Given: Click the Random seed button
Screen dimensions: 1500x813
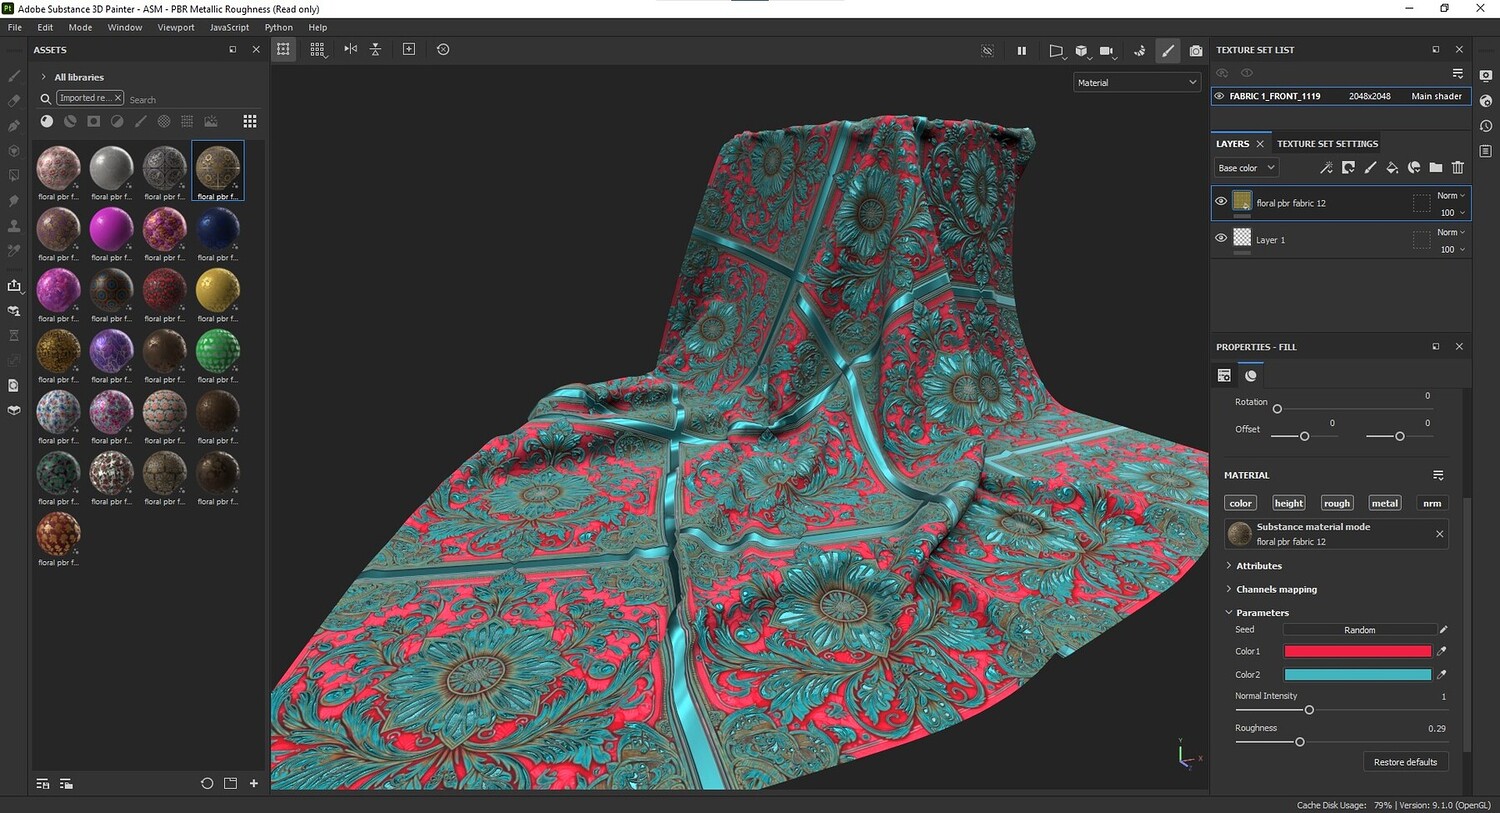Looking at the screenshot, I should (1359, 630).
